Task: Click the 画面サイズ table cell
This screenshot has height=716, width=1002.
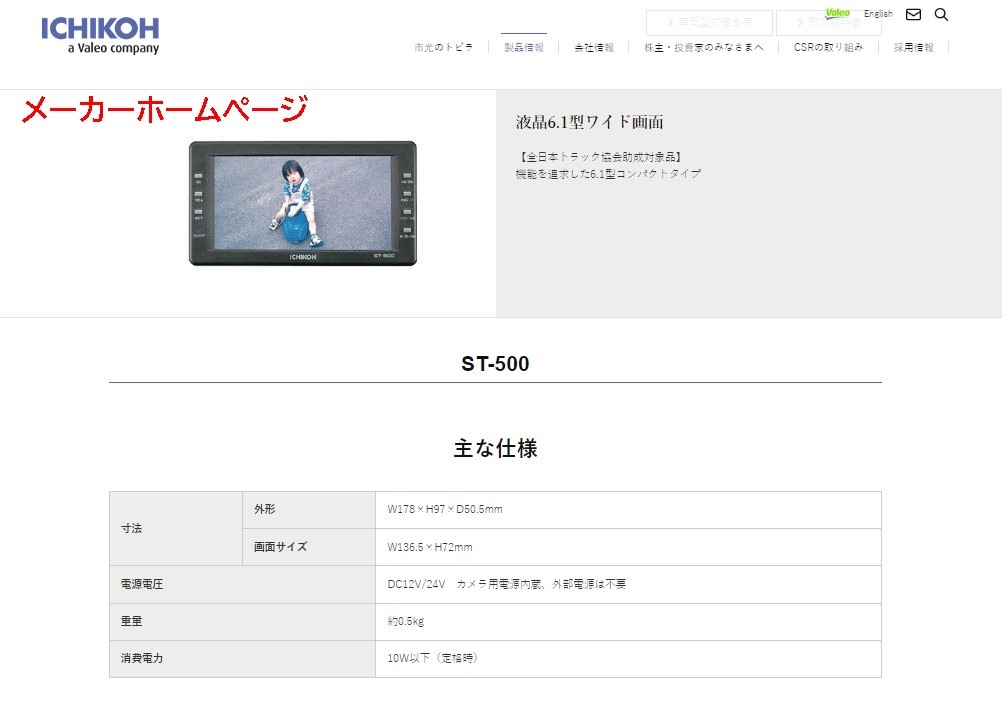Action: pos(309,547)
